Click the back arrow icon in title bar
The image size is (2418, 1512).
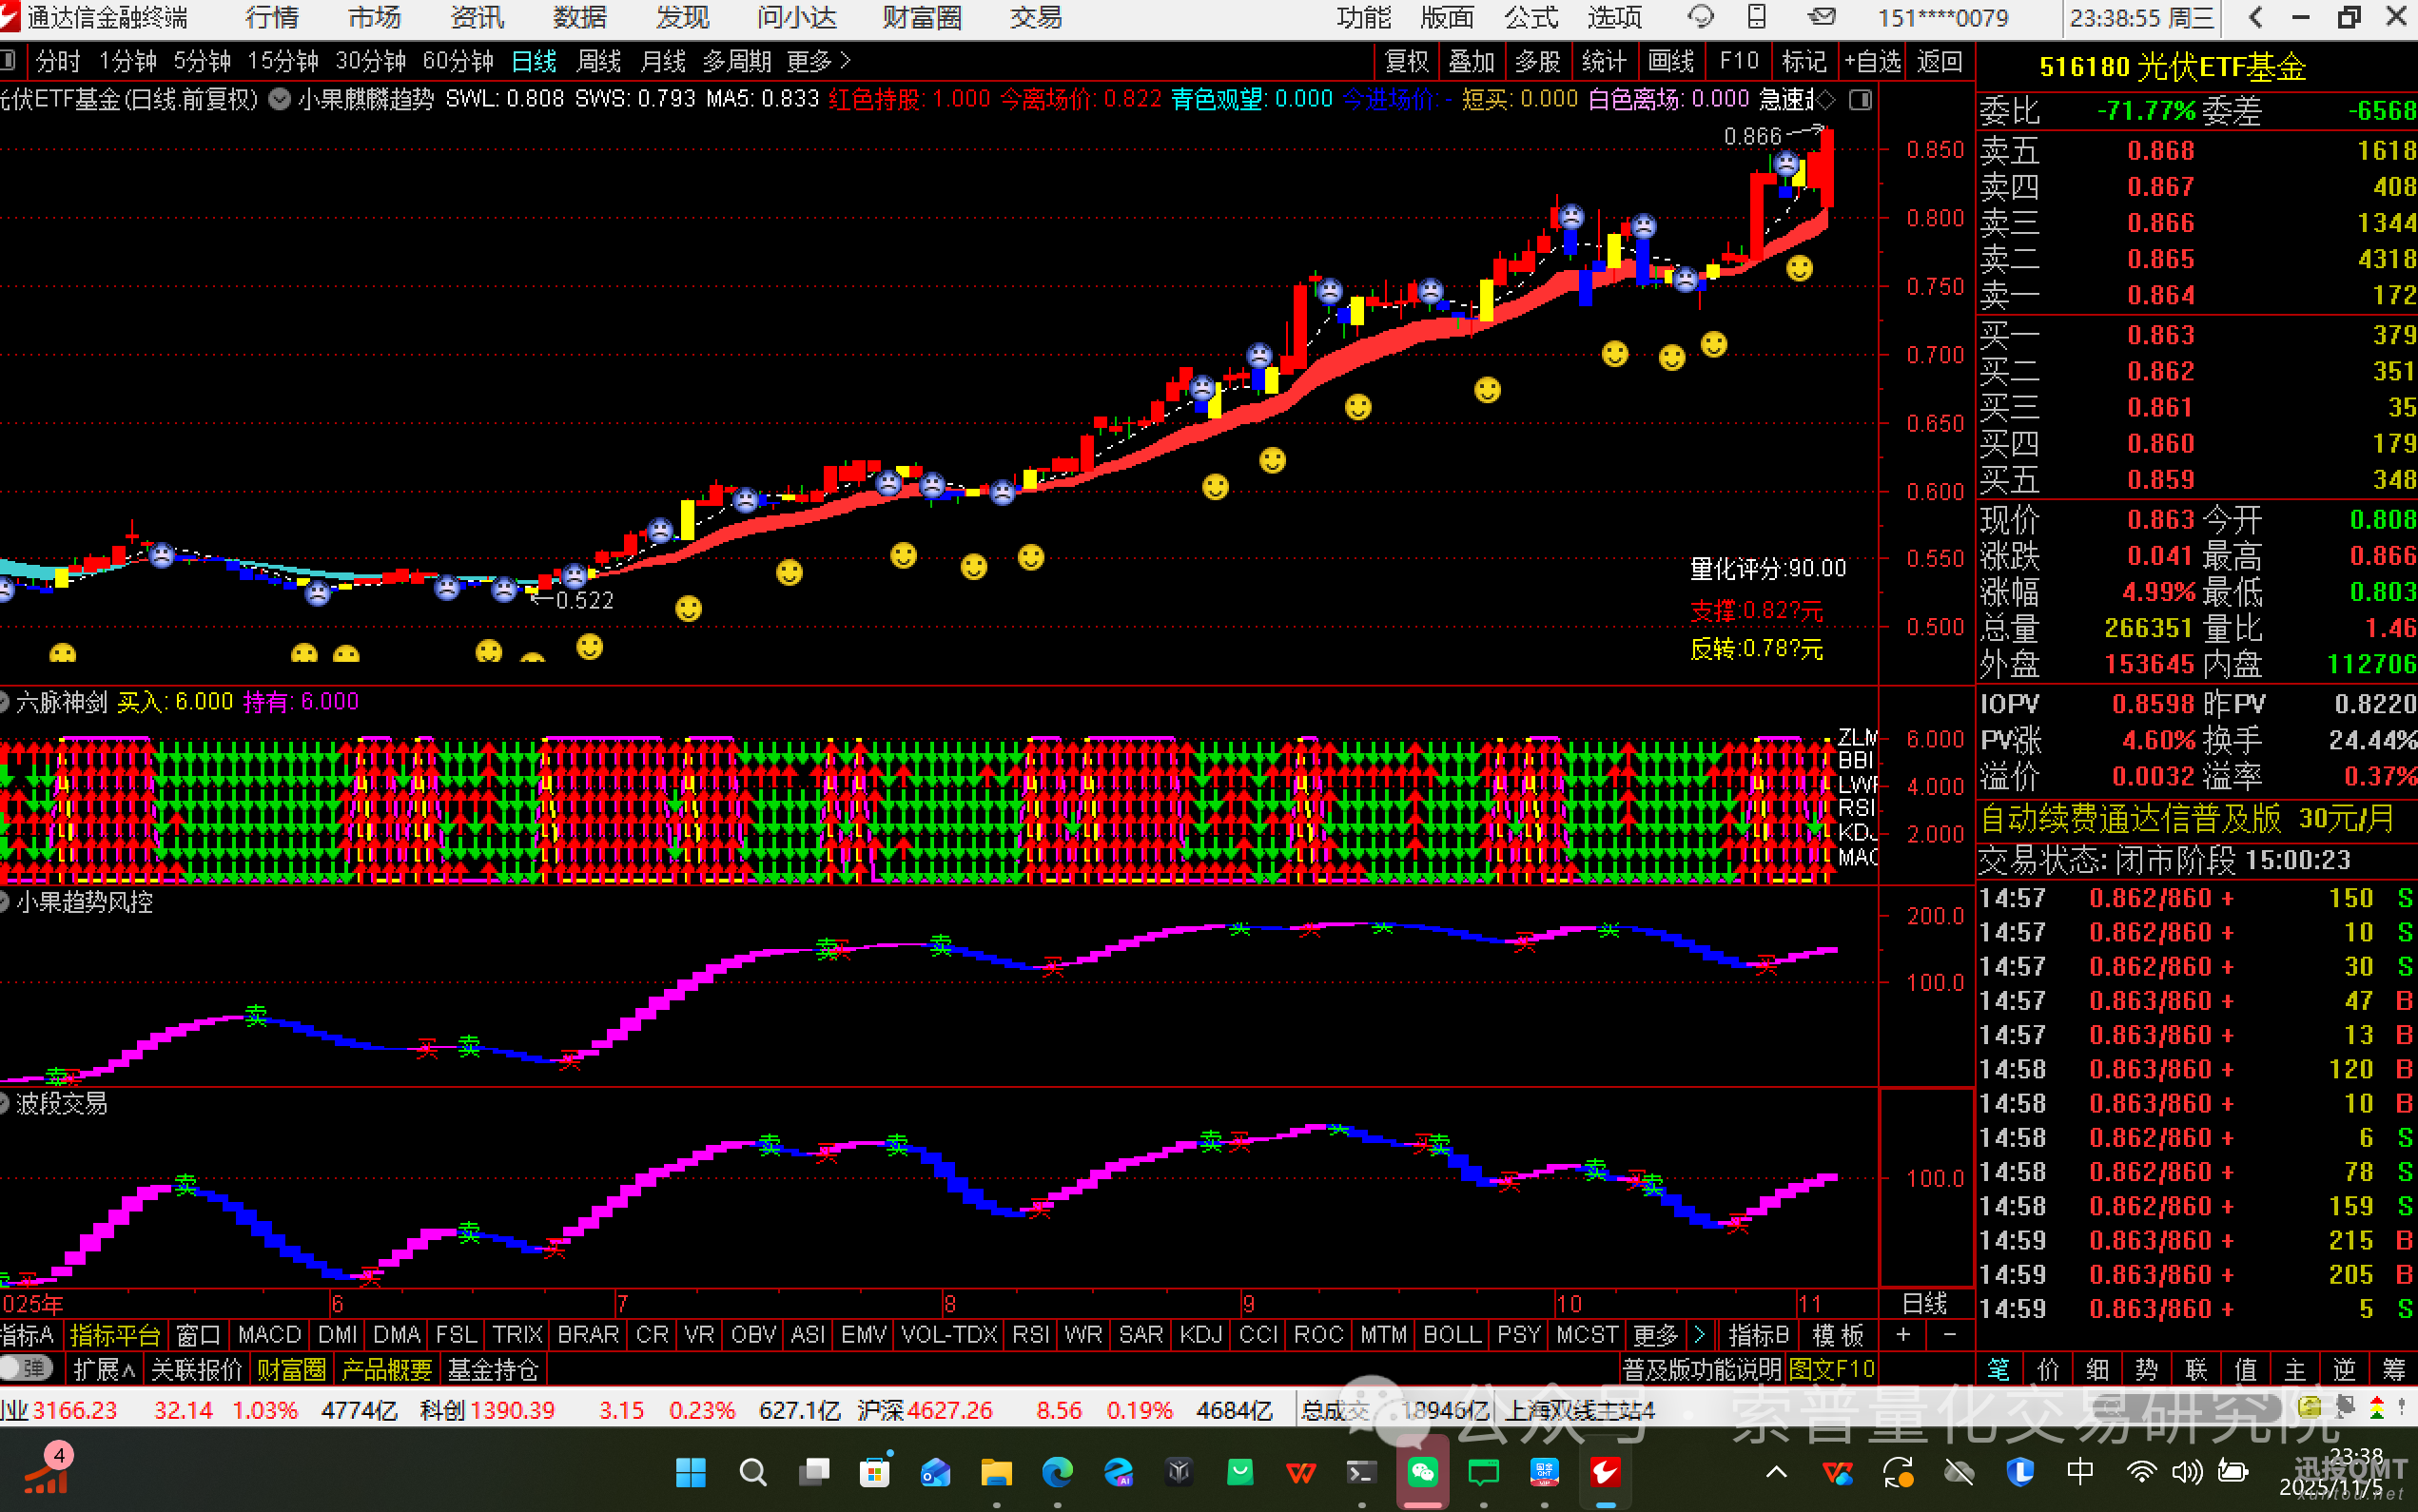(x=2255, y=17)
